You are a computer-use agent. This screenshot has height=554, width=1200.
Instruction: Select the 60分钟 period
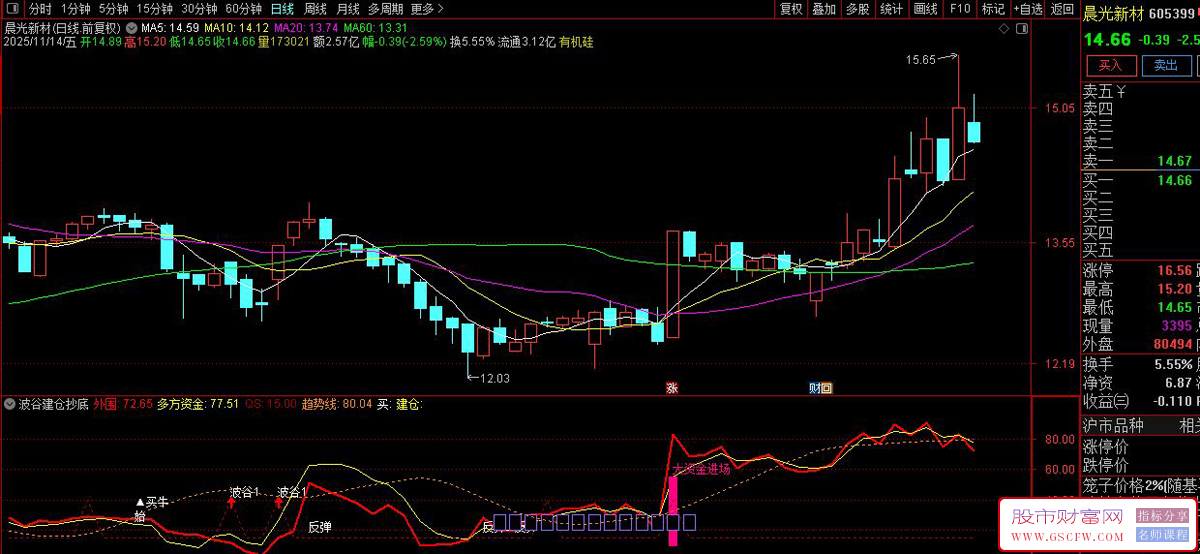243,9
